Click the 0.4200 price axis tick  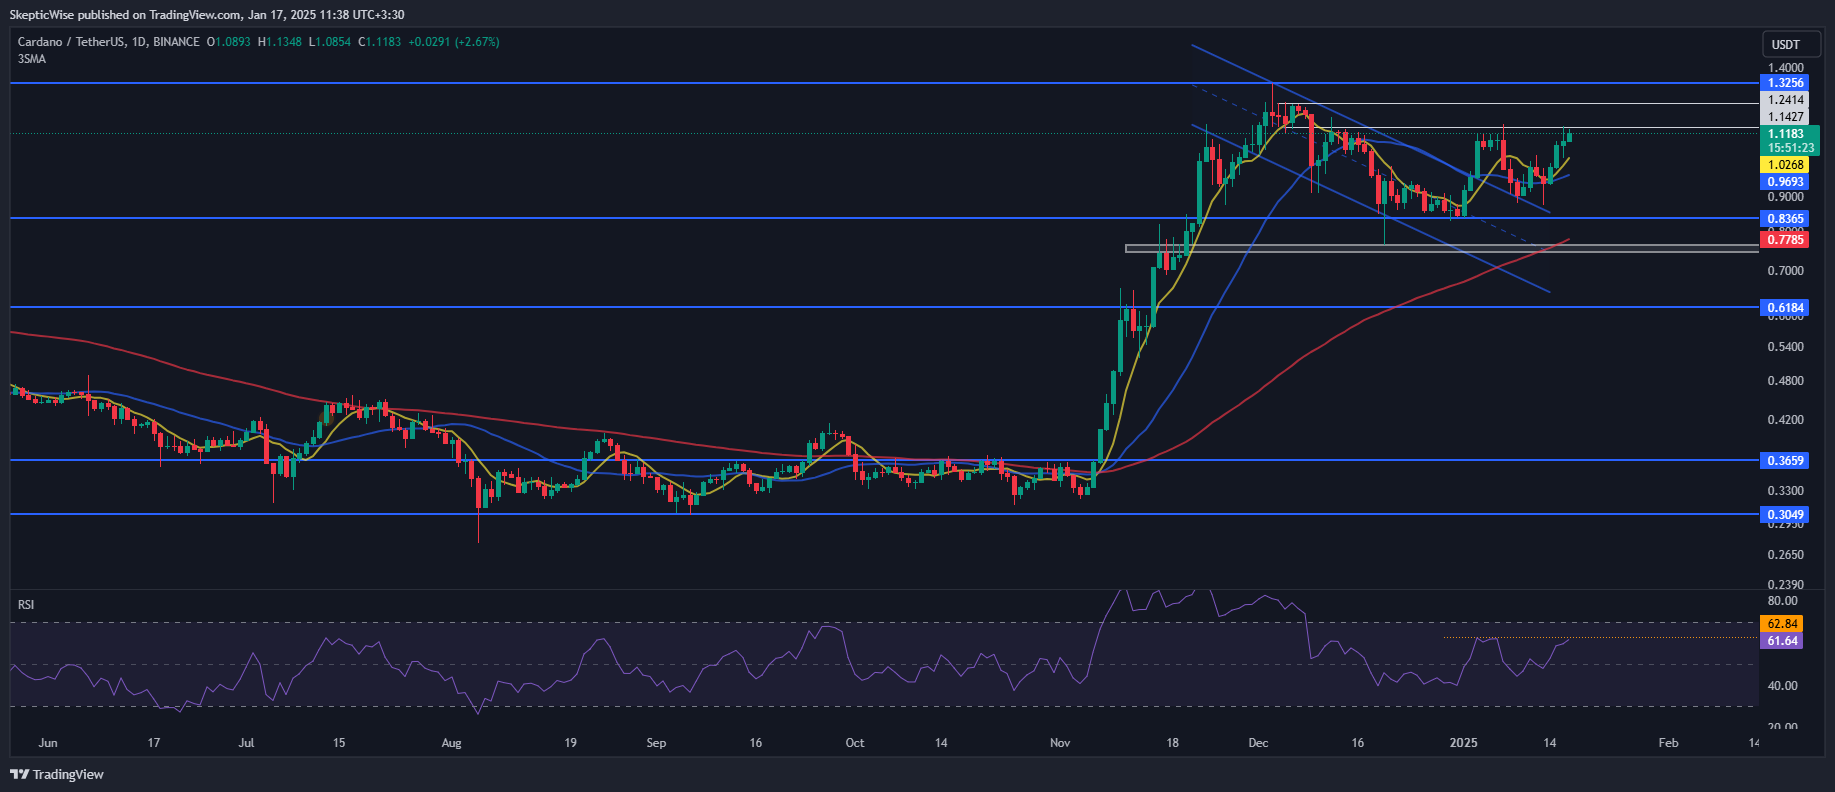(1786, 420)
